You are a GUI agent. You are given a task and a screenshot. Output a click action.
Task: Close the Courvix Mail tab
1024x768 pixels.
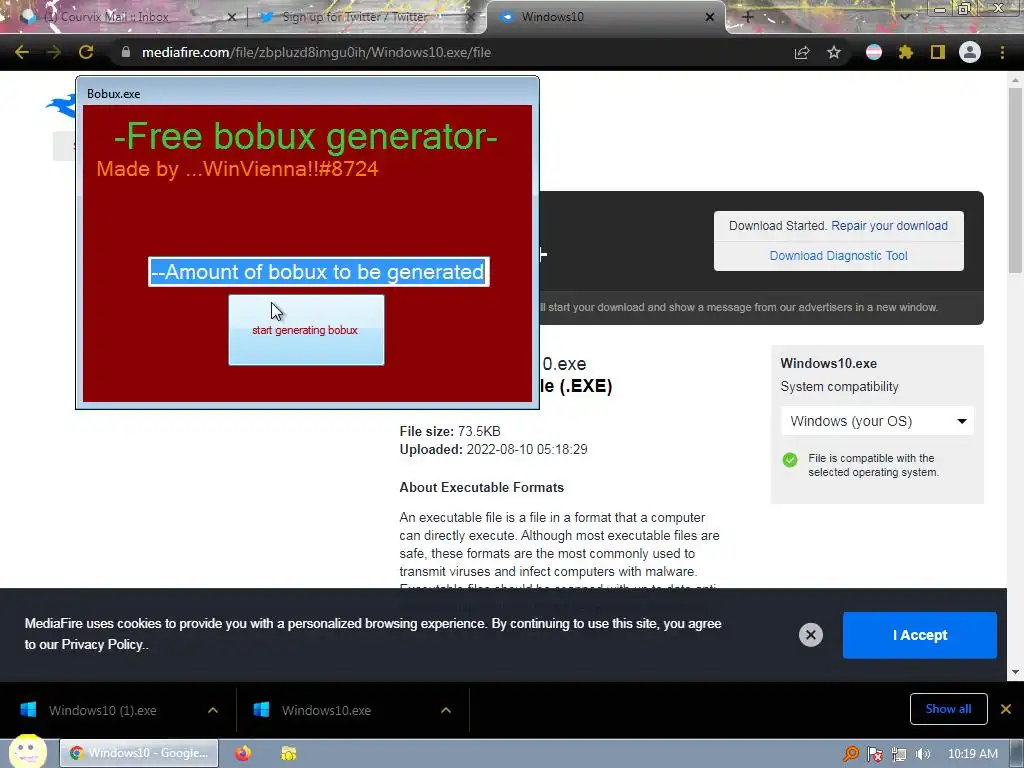coord(231,17)
